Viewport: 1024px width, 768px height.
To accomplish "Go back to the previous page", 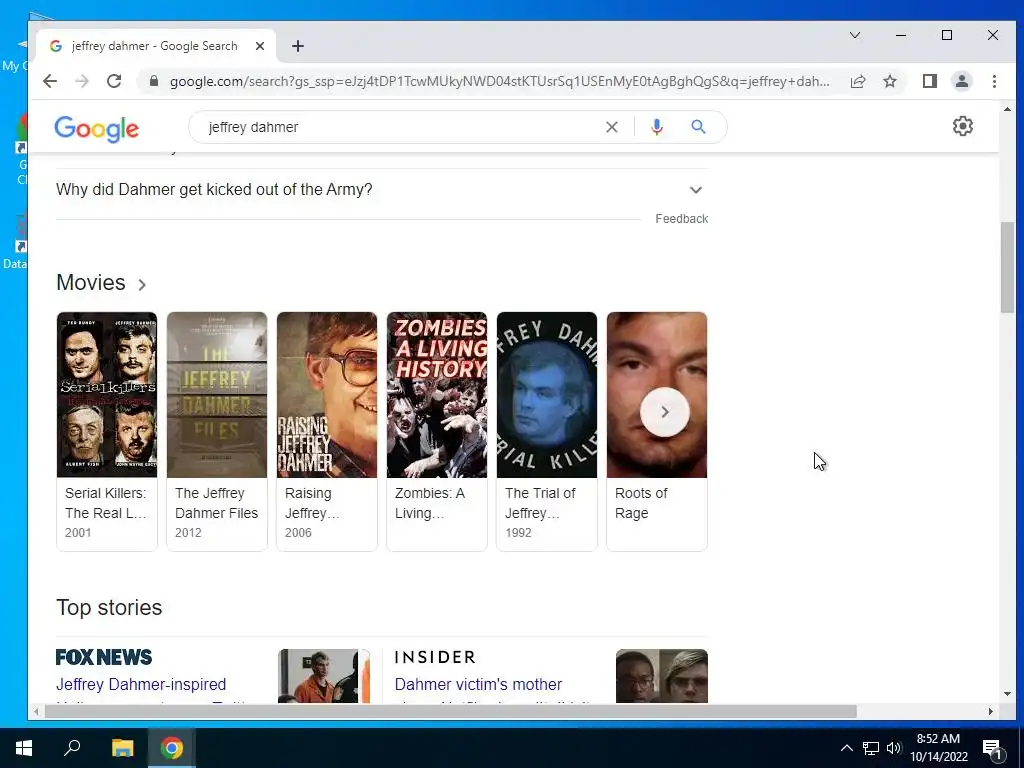I will click(50, 81).
